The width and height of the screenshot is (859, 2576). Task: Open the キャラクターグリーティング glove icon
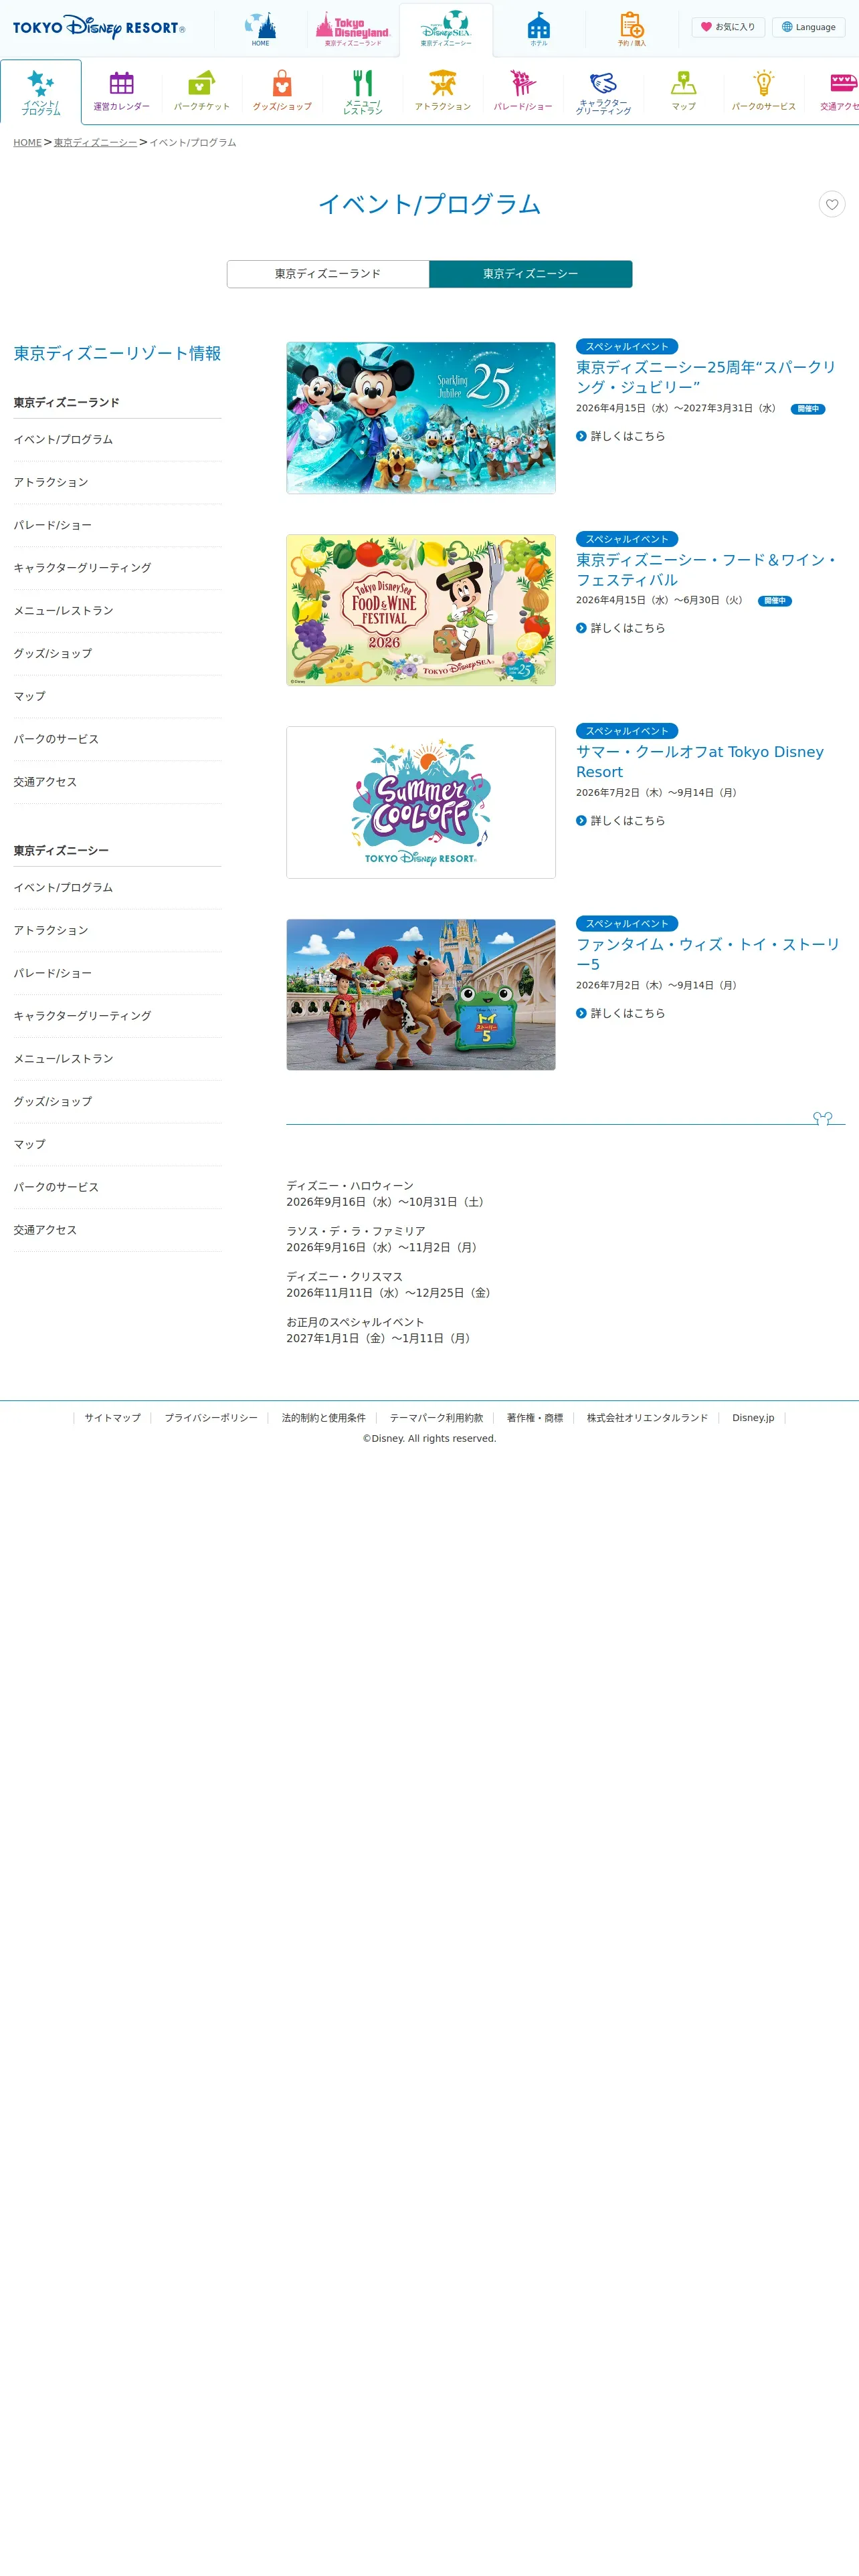tap(603, 92)
